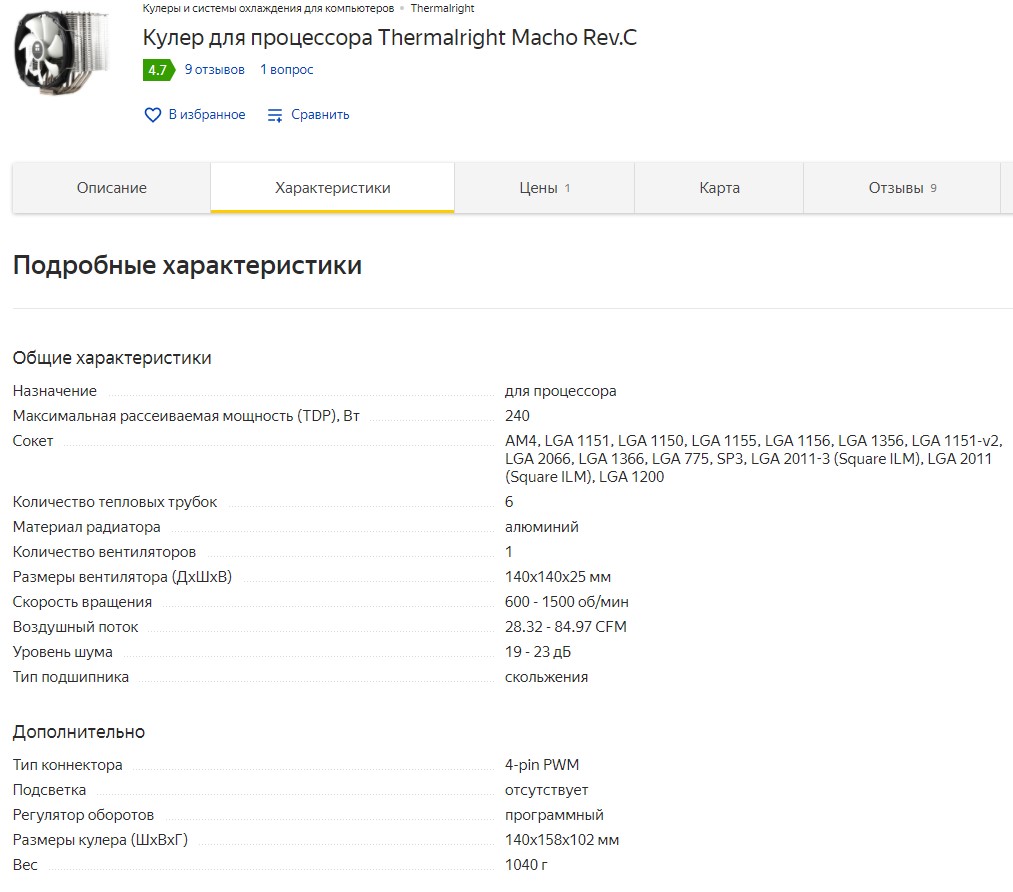The image size is (1013, 892).
Task: Click the compare list icon
Action: pos(275,115)
